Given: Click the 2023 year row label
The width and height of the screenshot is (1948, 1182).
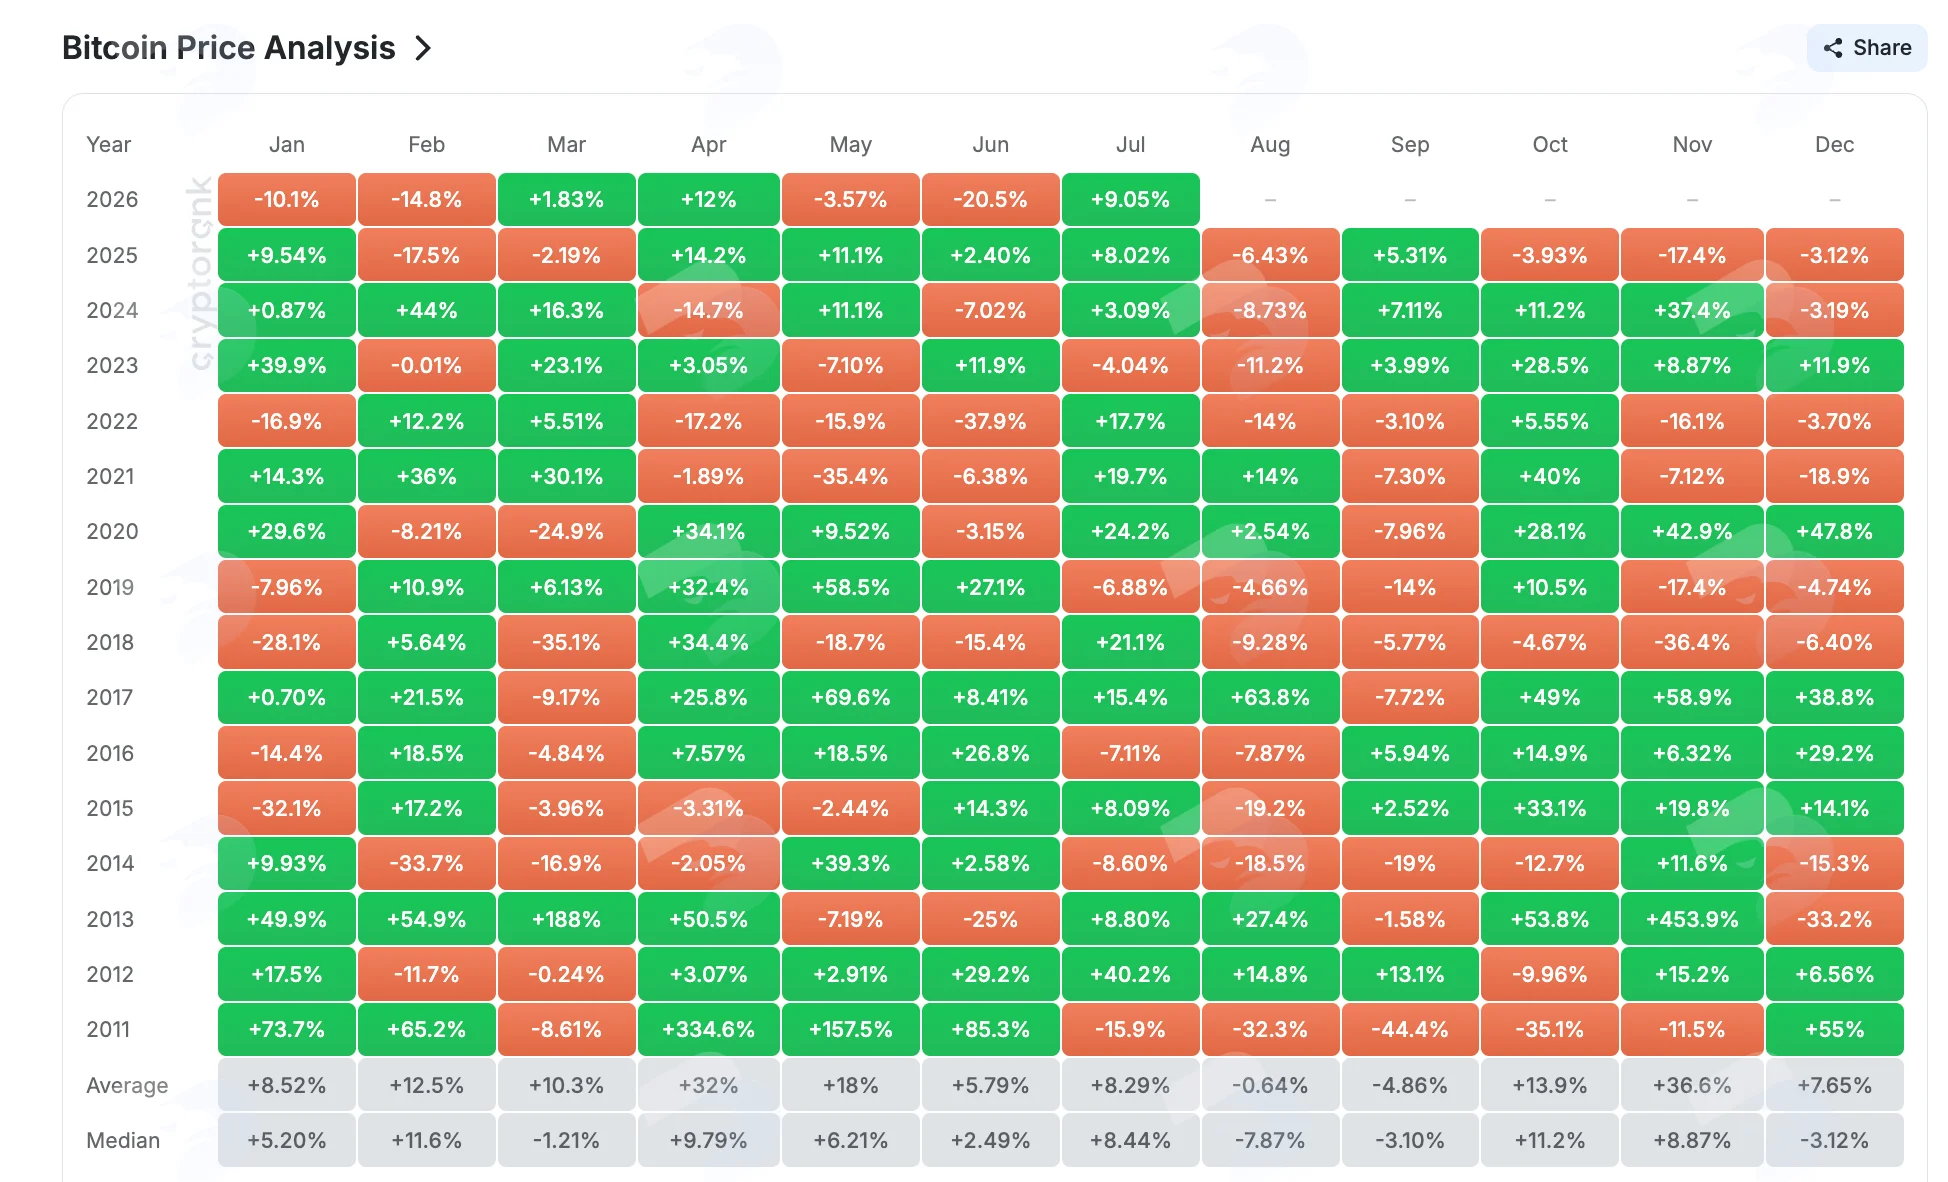Looking at the screenshot, I should click(x=112, y=365).
